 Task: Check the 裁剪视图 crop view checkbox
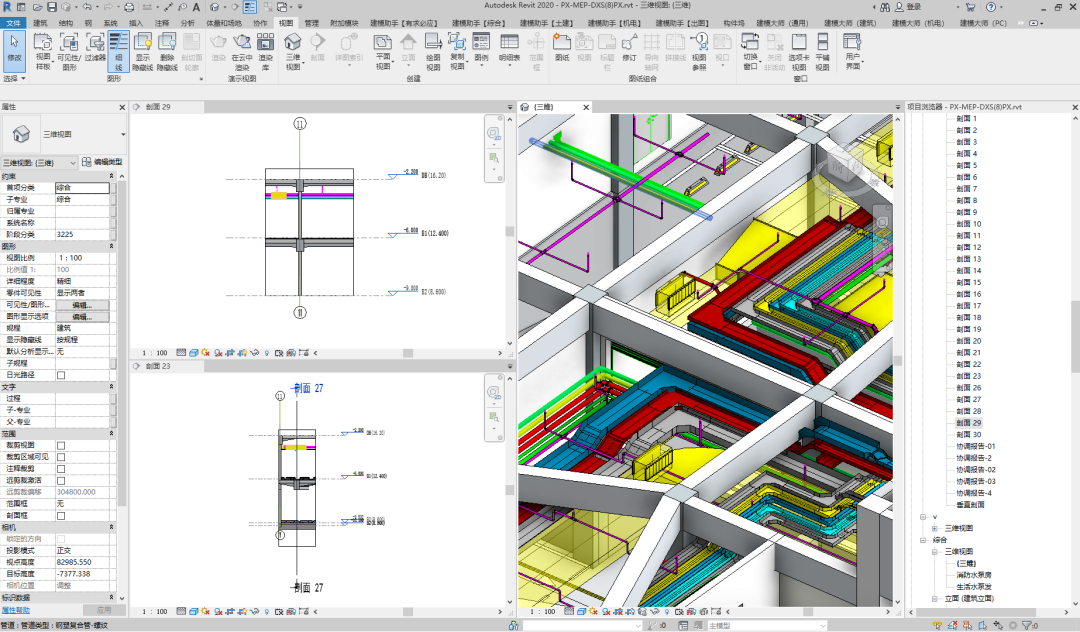click(x=61, y=445)
